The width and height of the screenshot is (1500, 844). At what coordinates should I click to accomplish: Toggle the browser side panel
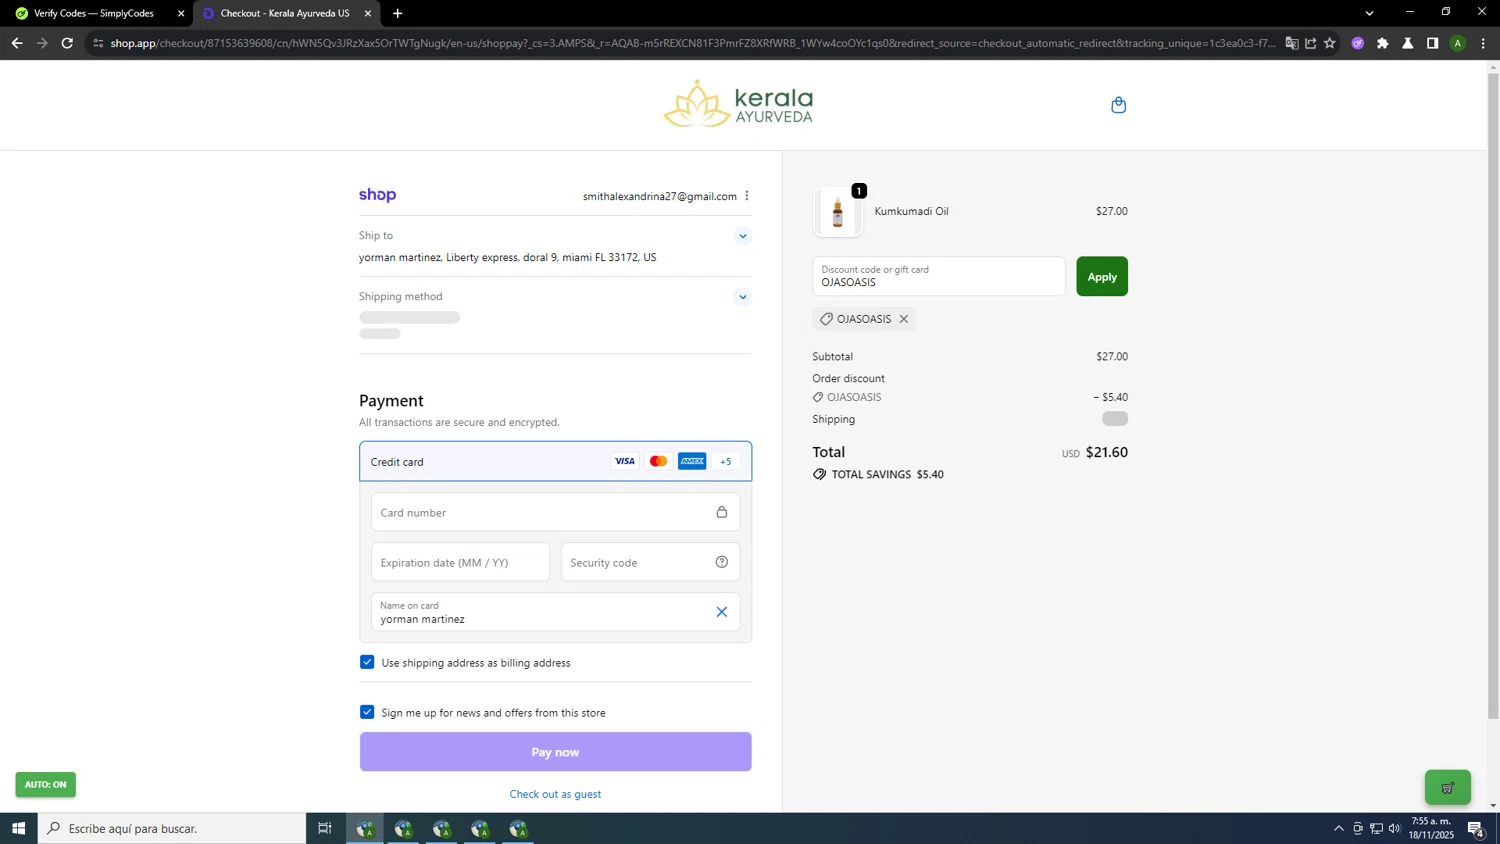click(1432, 43)
